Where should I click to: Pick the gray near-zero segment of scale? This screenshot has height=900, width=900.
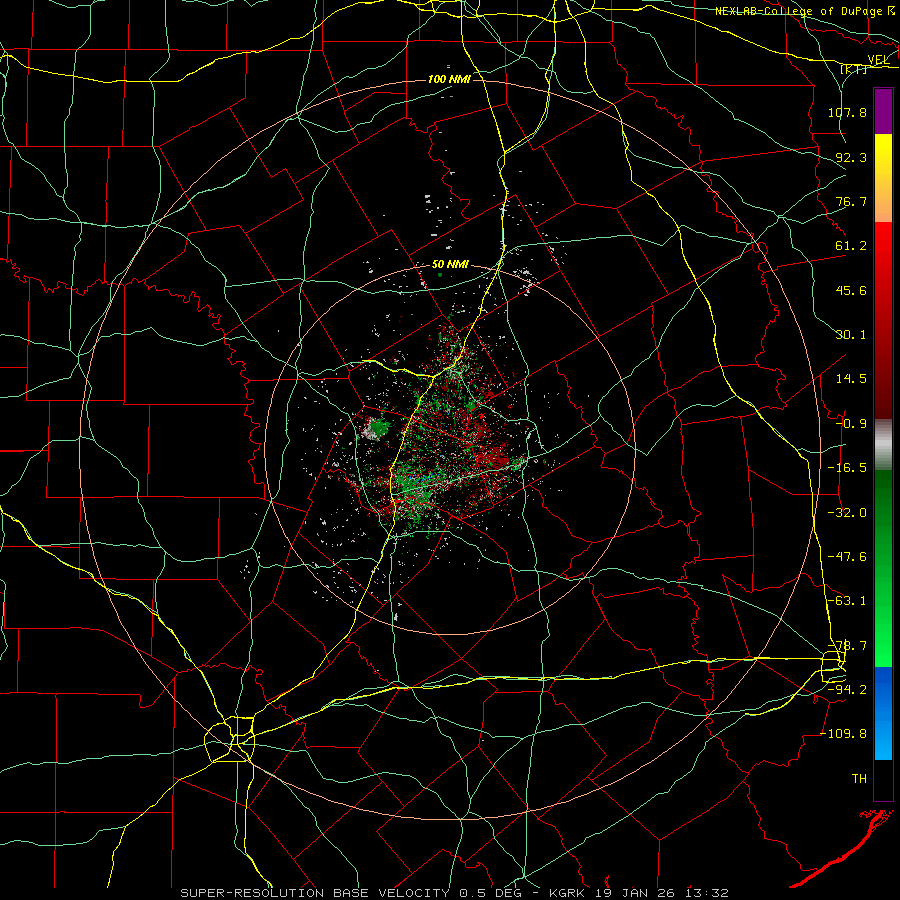883,445
